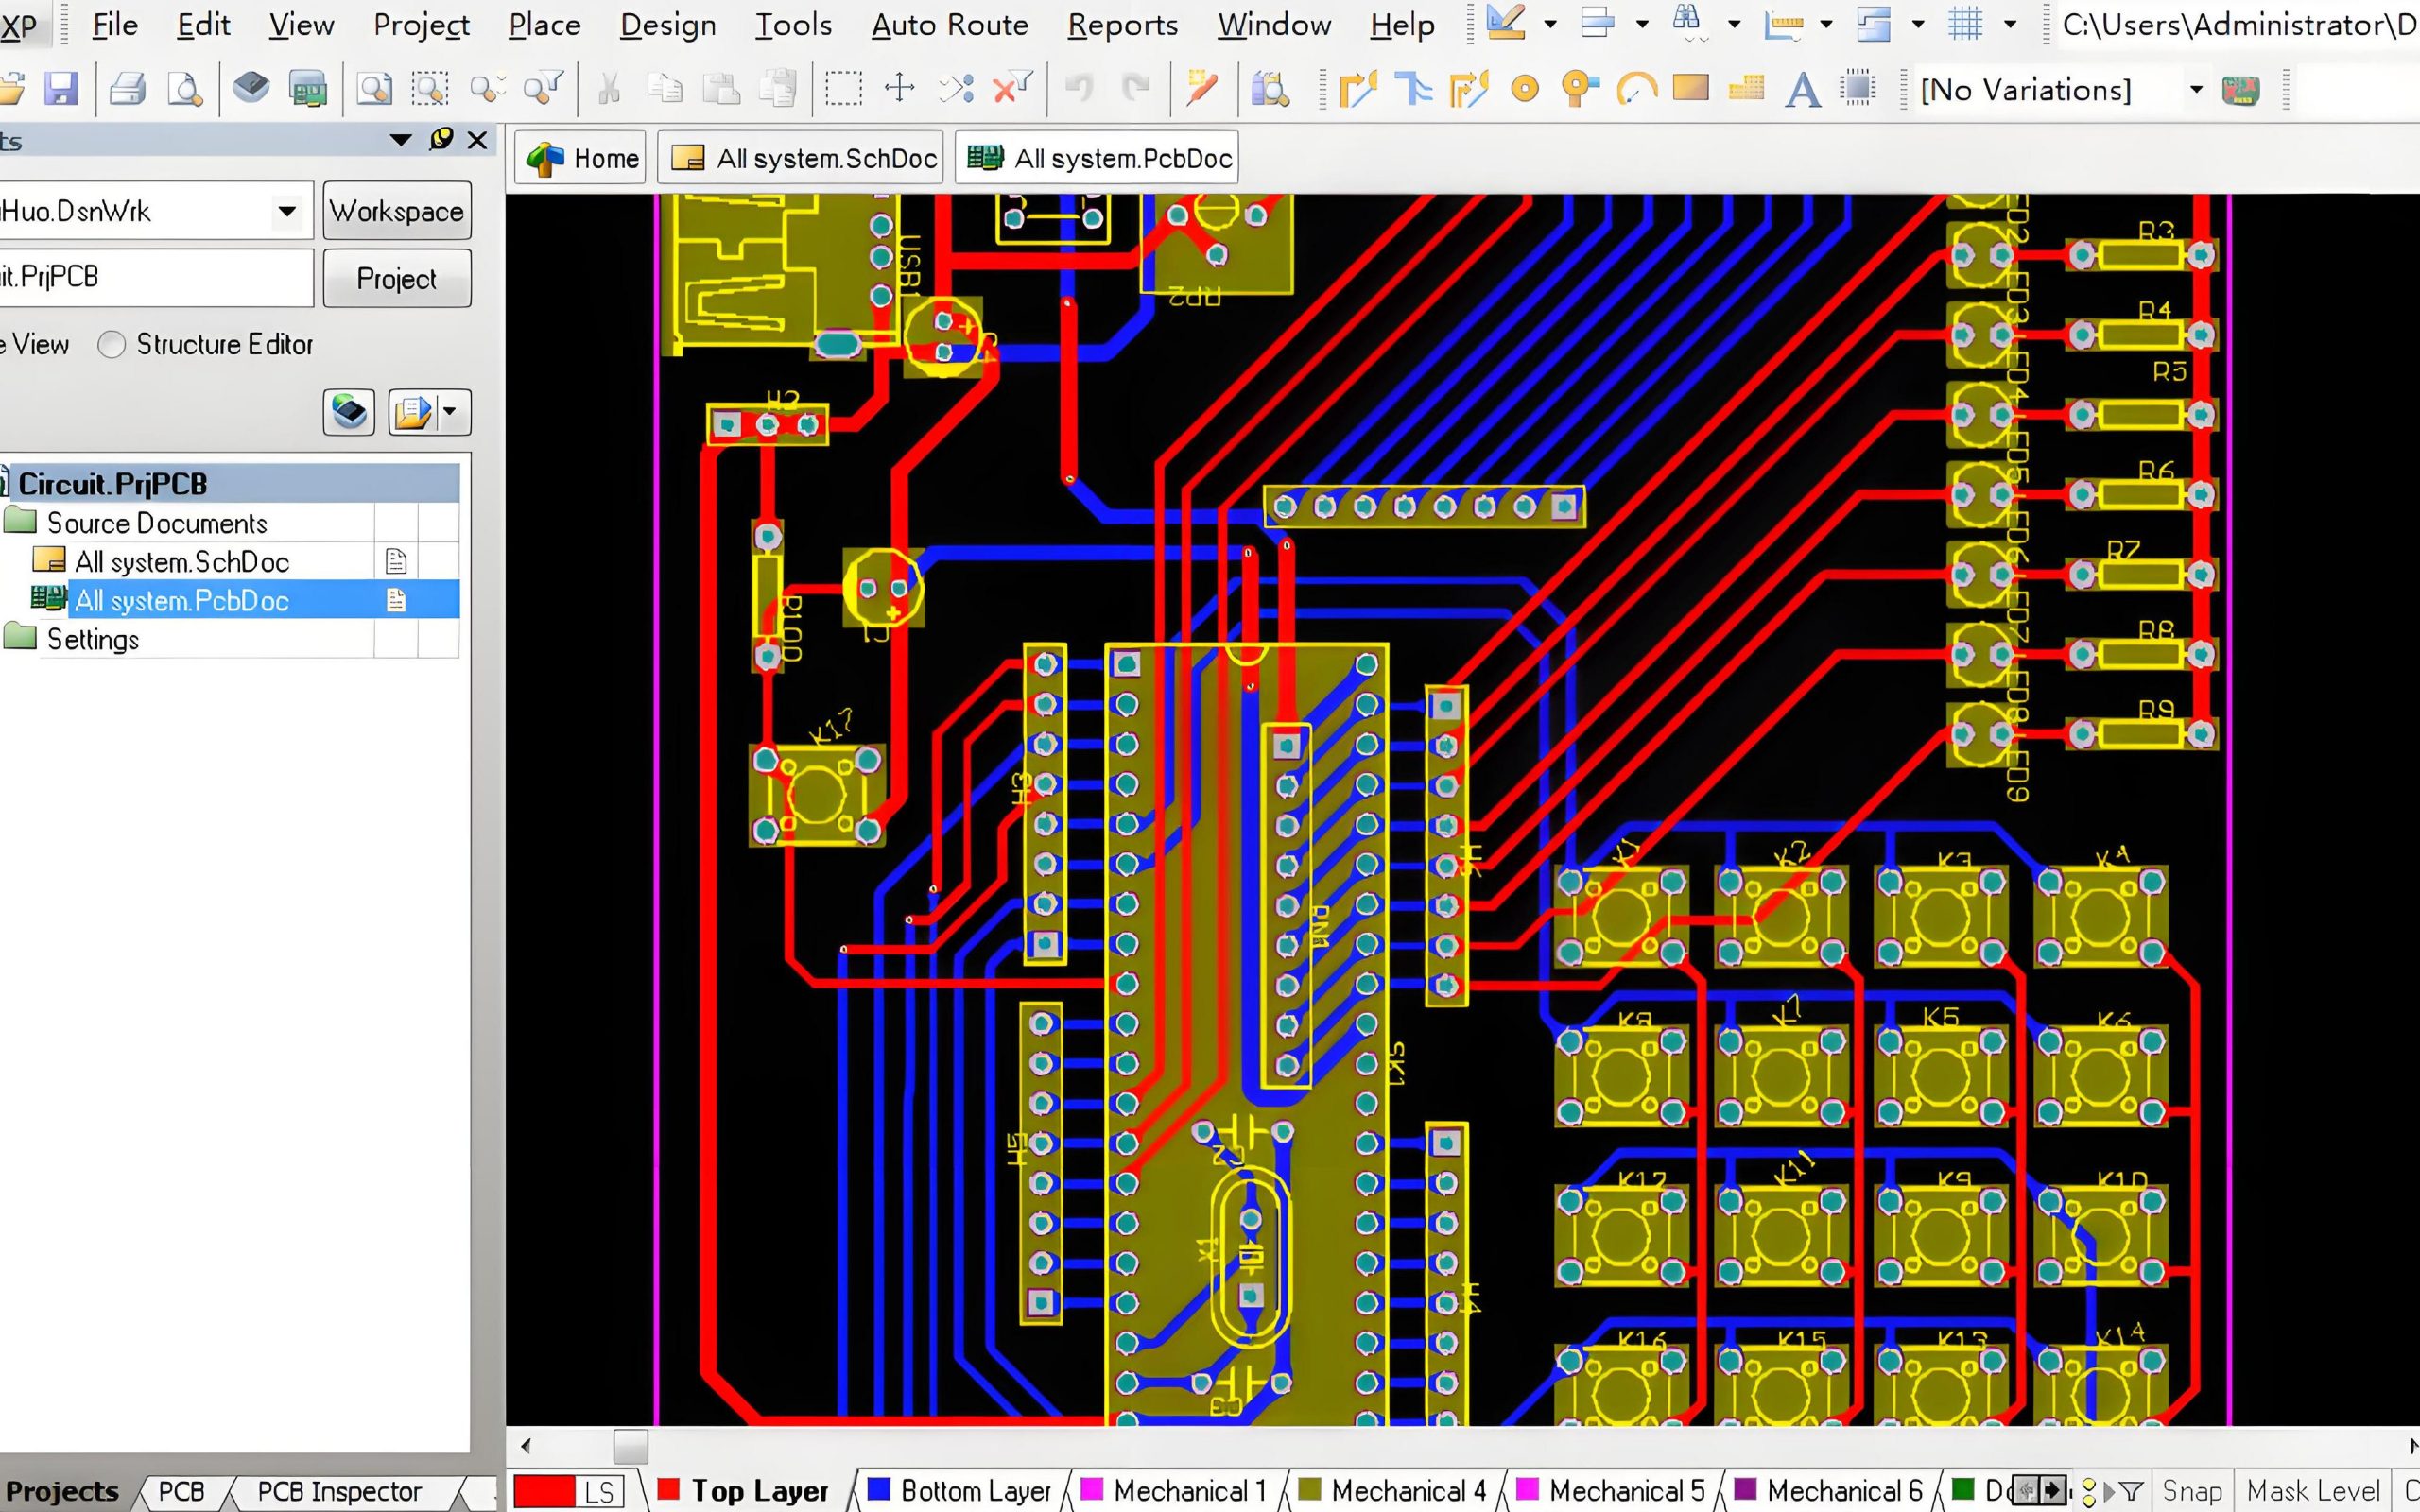Open the project options view dropdown arrow

point(450,412)
